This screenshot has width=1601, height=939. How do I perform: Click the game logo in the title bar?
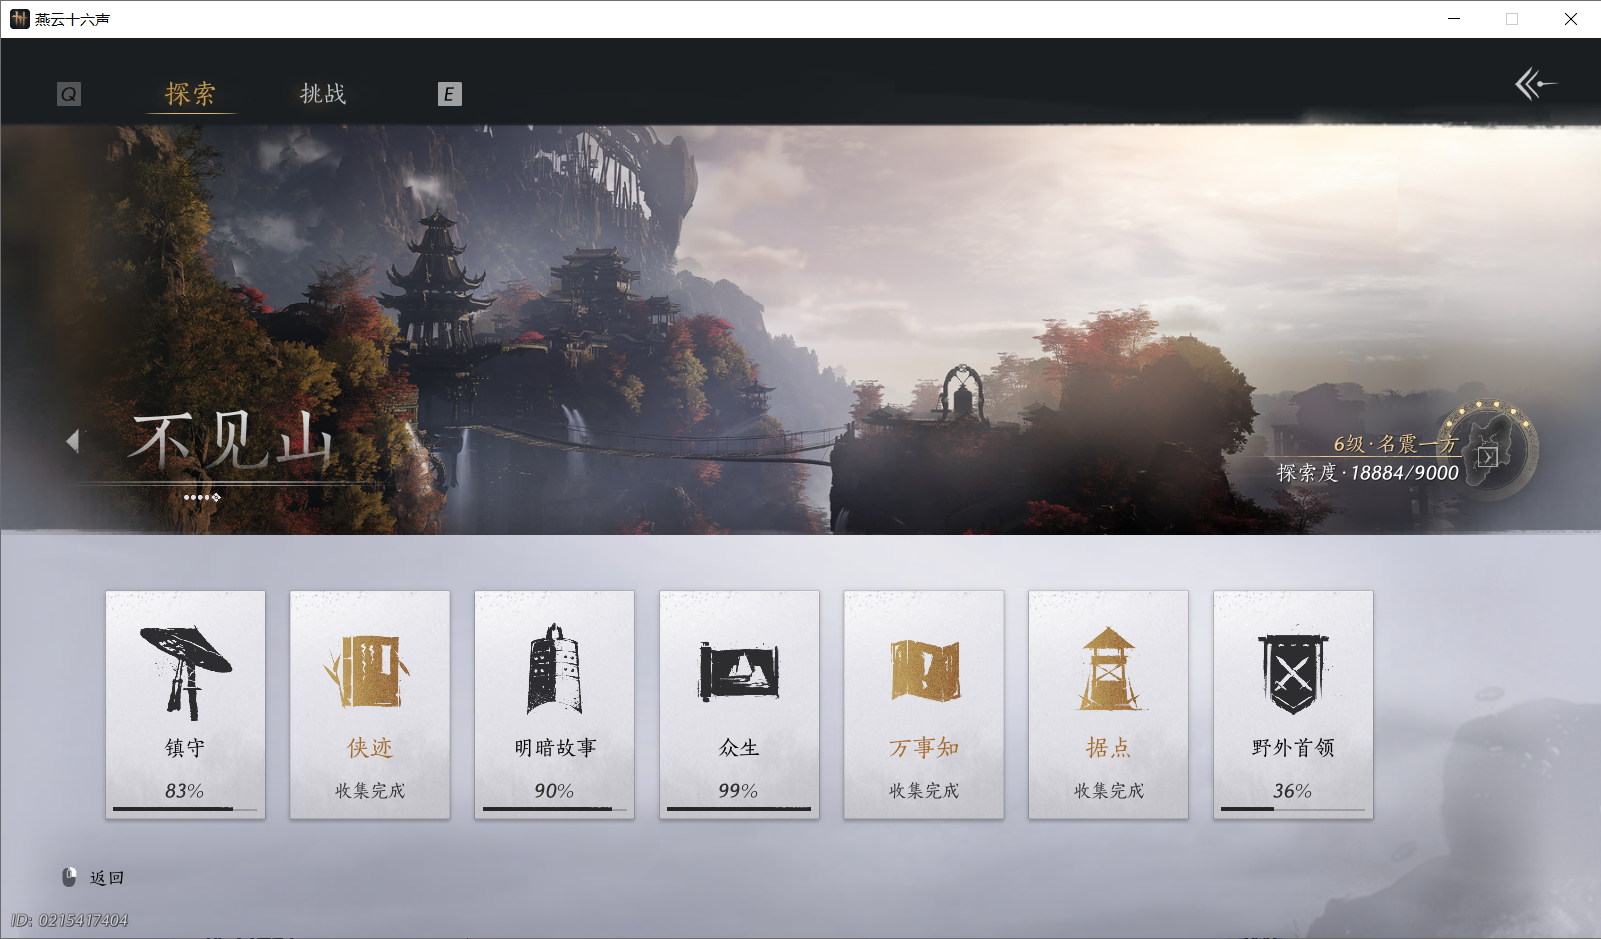19,18
